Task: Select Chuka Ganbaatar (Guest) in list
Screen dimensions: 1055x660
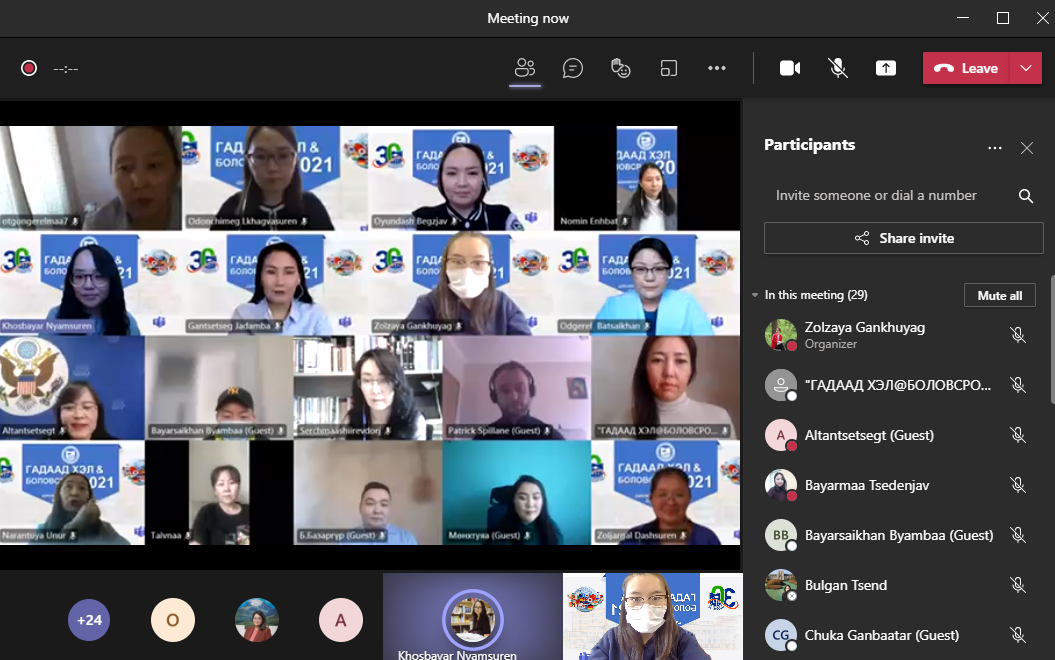Action: [900, 635]
